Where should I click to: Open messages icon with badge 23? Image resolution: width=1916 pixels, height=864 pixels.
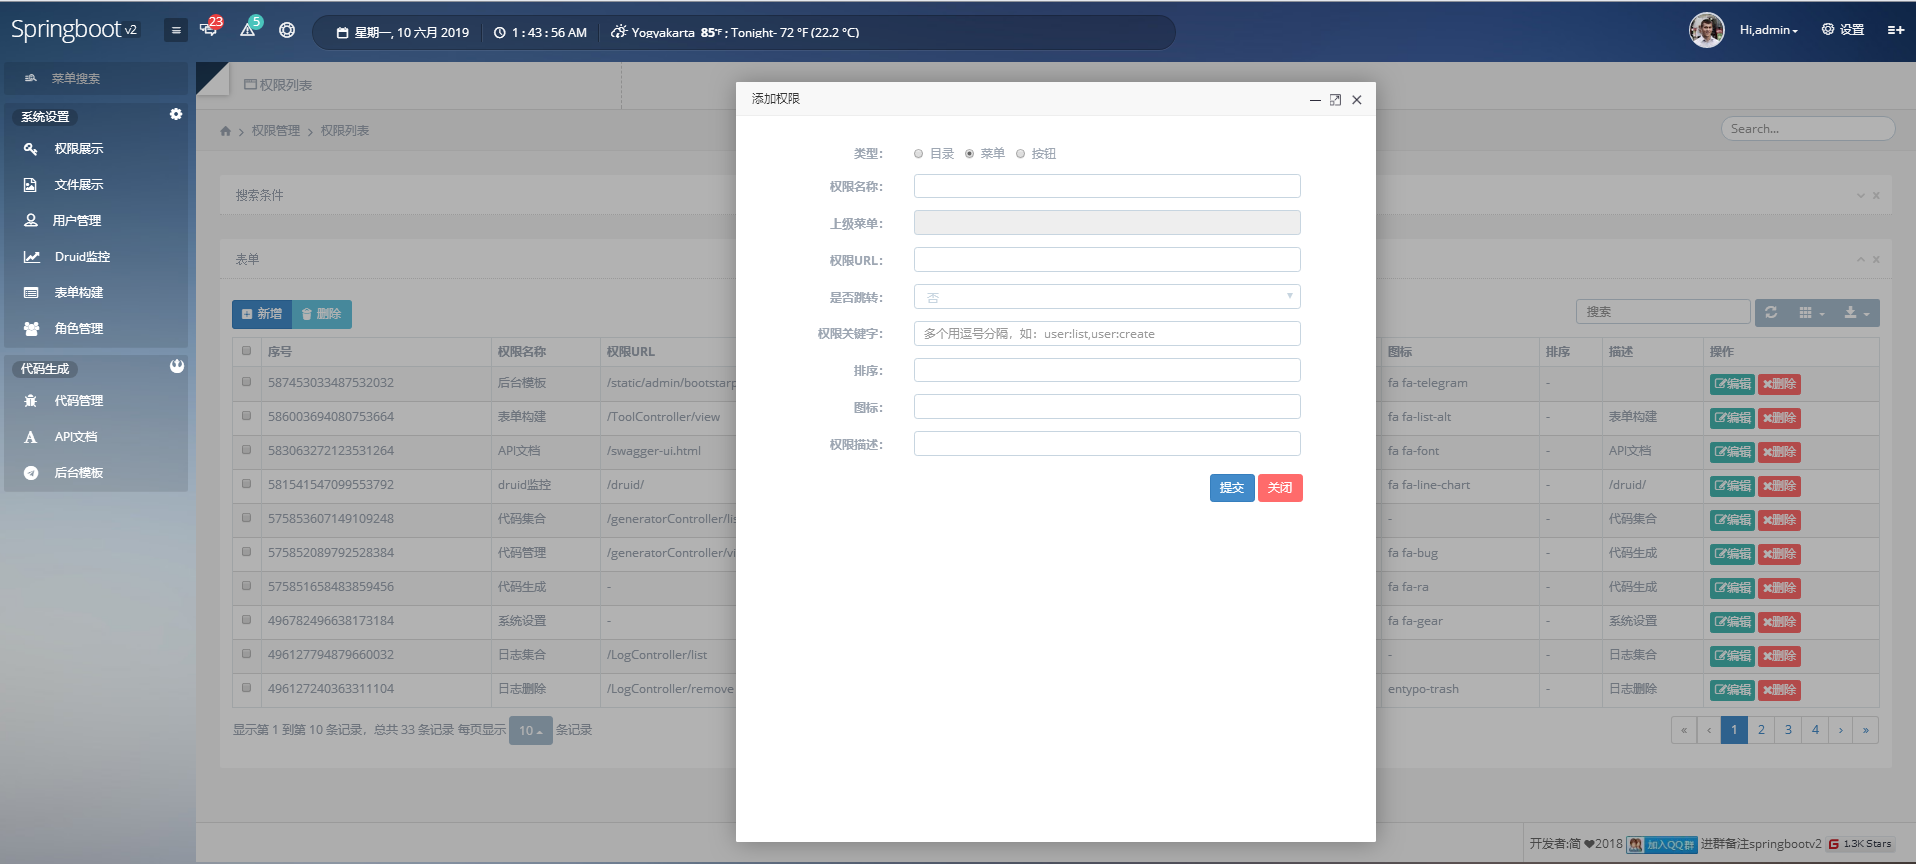[x=210, y=28]
